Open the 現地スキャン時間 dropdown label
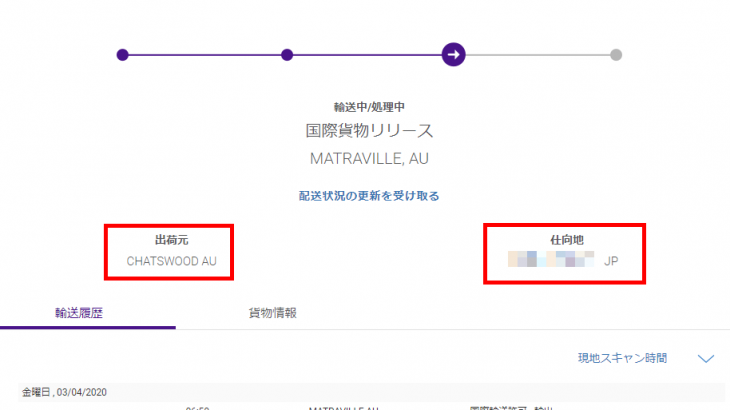 621,358
